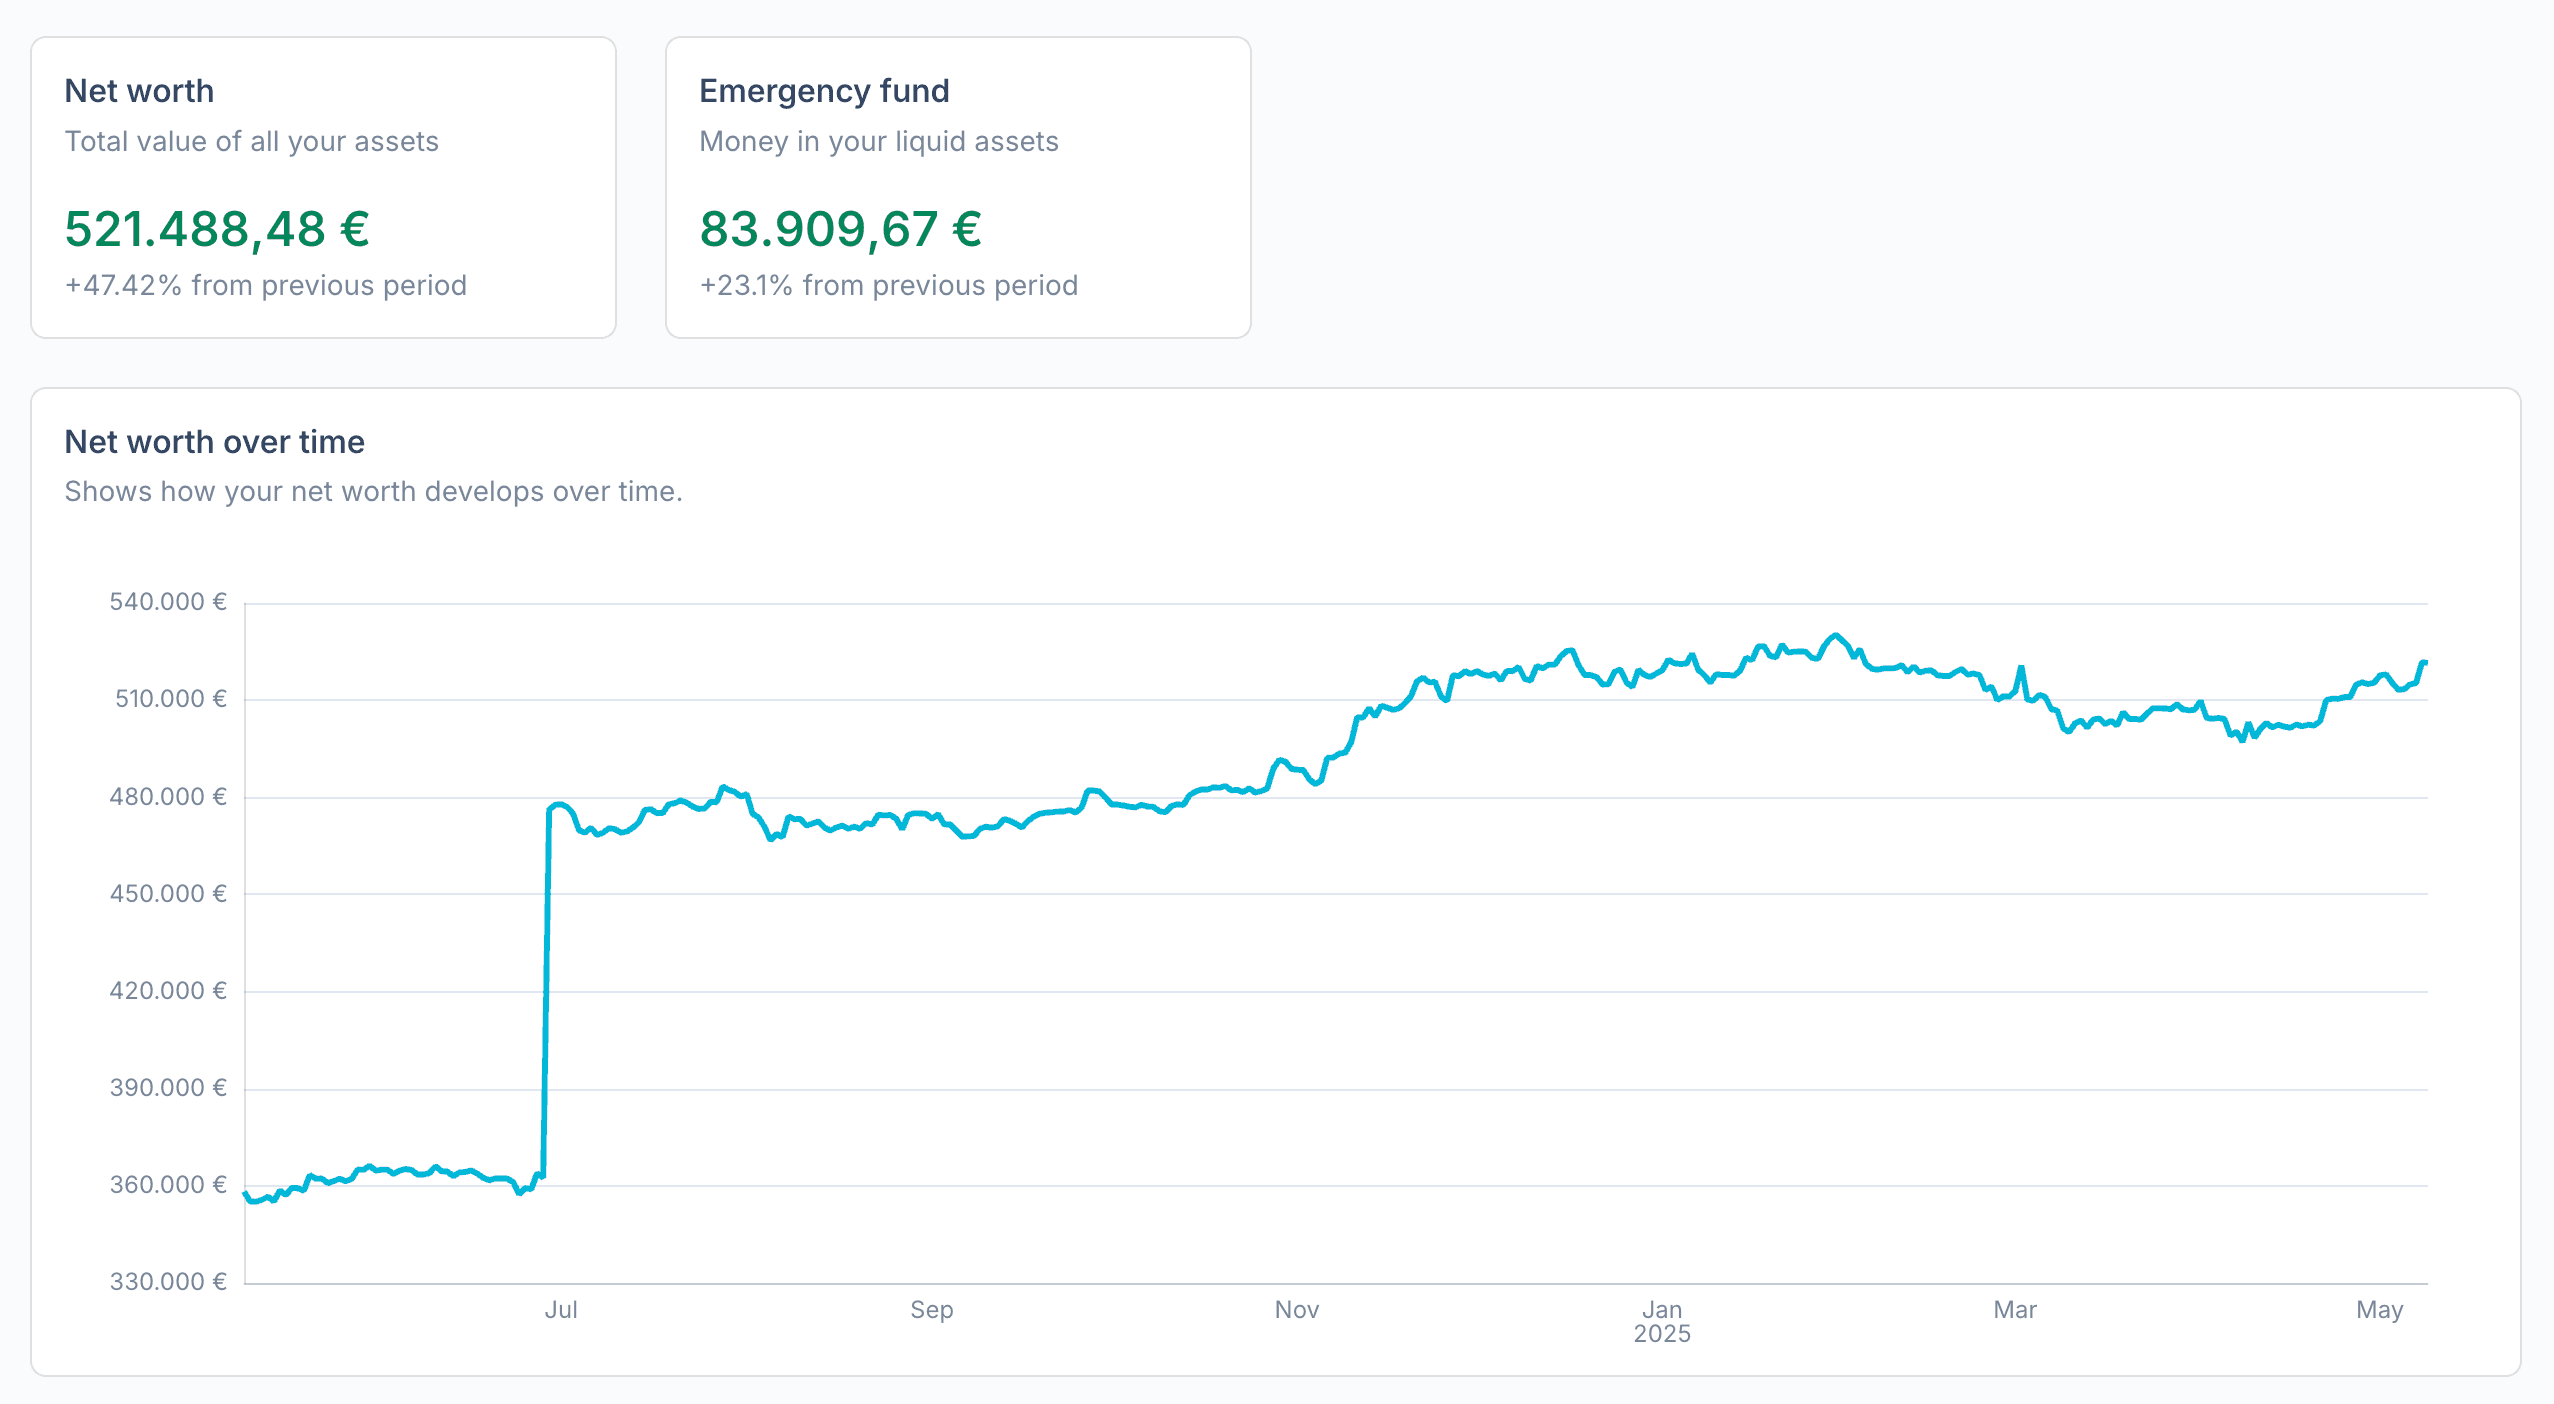
Task: Click the 540.000 € y-axis label
Action: click(168, 602)
